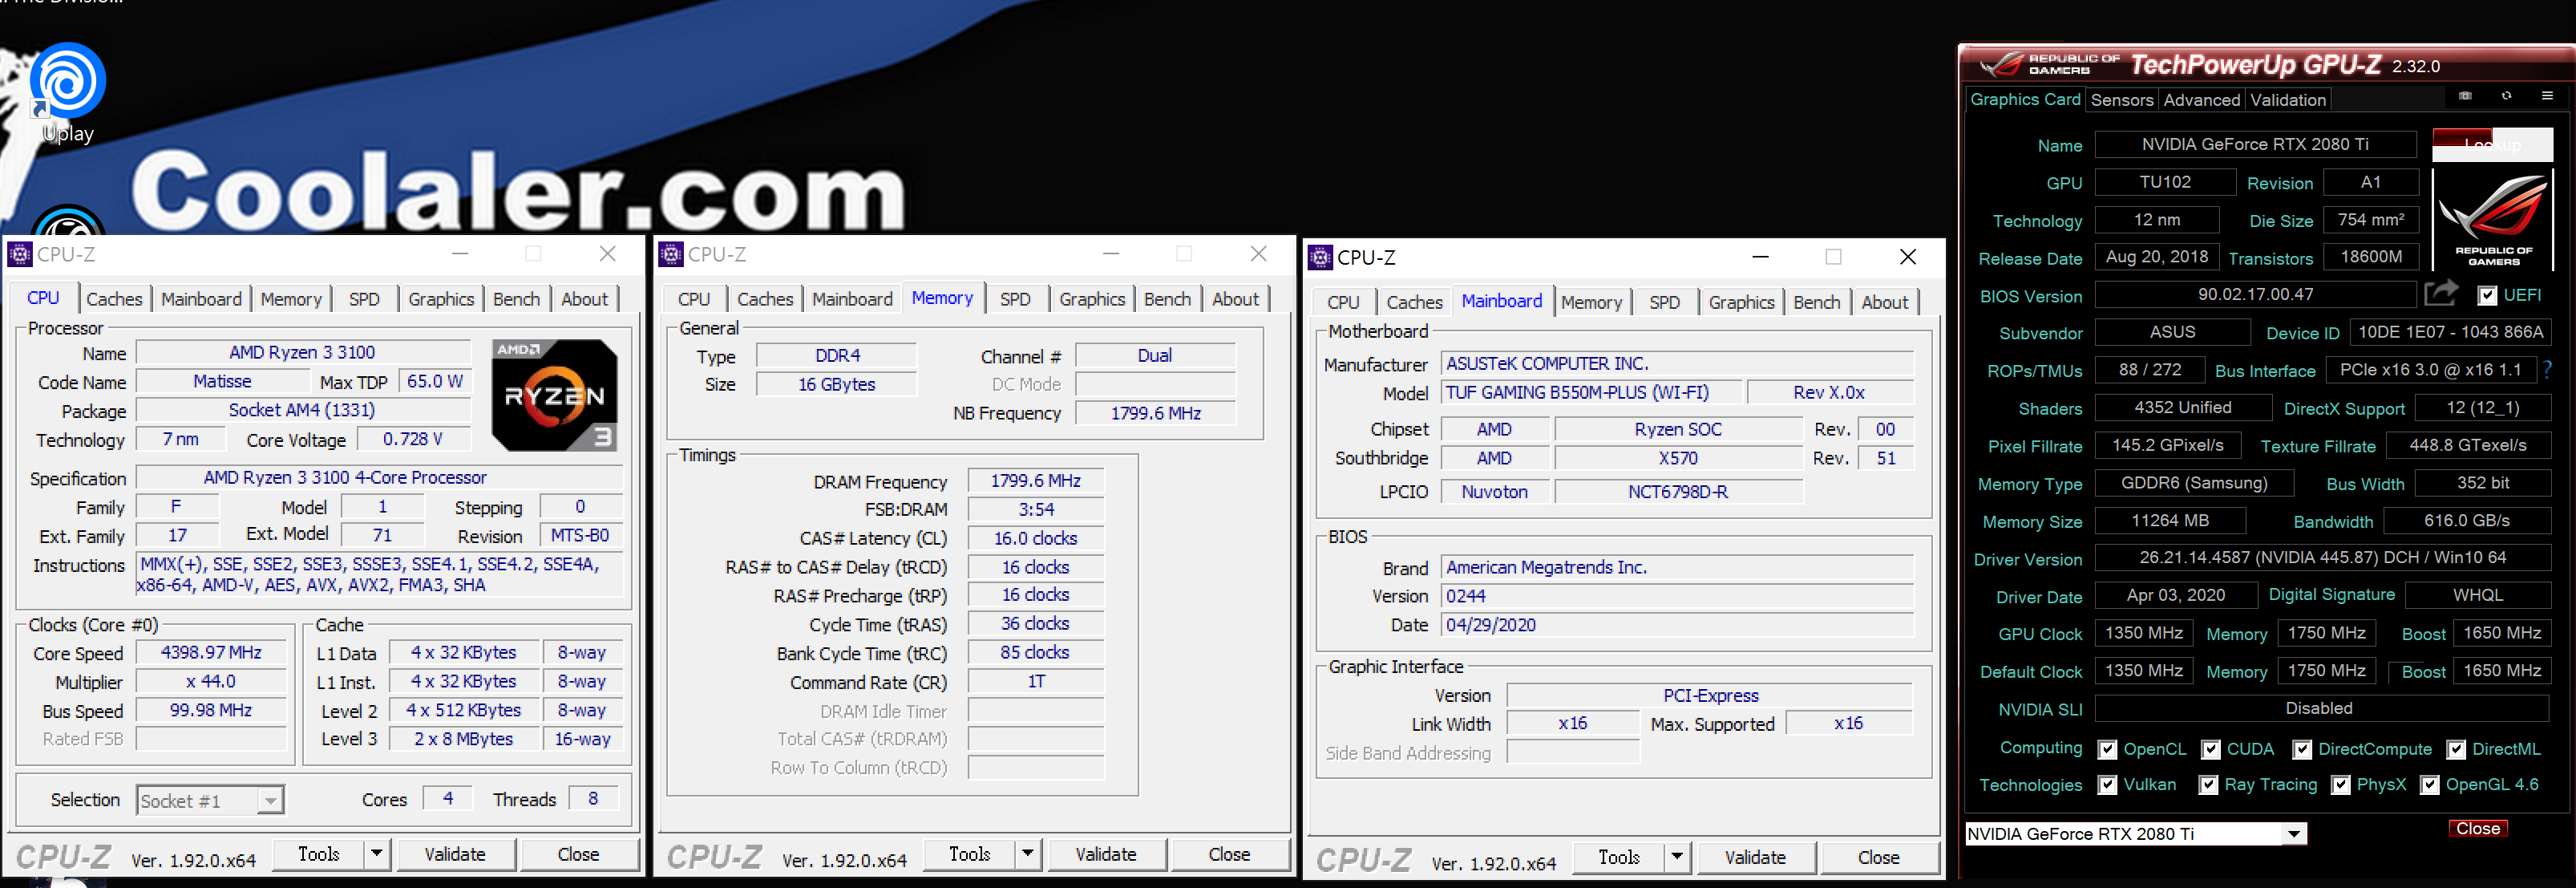2576x888 pixels.
Task: Click the BIOS date 04/29/2020 field
Action: click(1677, 625)
